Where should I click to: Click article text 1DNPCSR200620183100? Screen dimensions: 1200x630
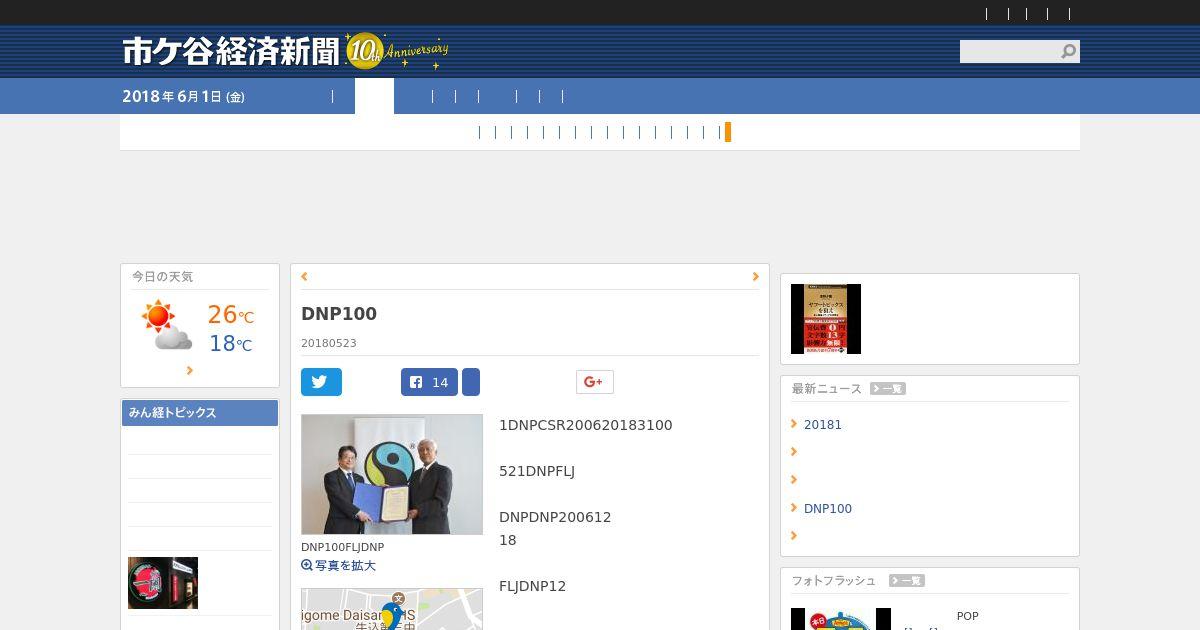click(586, 425)
